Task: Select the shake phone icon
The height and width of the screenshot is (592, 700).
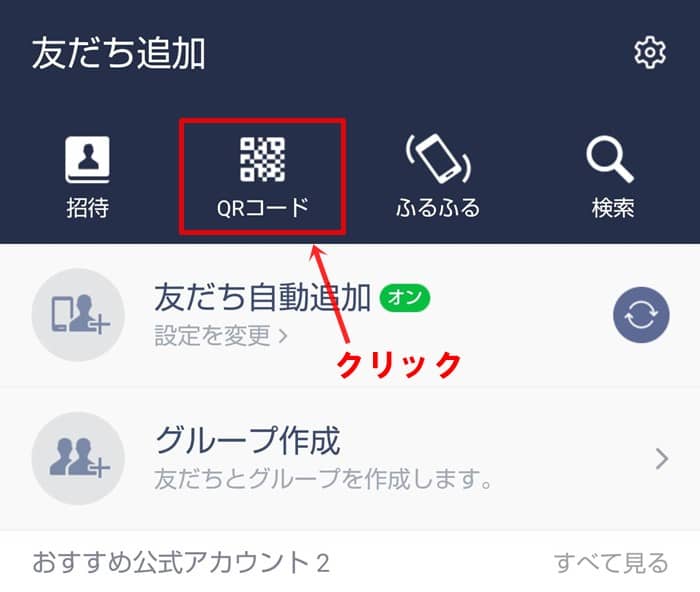Action: point(438,158)
